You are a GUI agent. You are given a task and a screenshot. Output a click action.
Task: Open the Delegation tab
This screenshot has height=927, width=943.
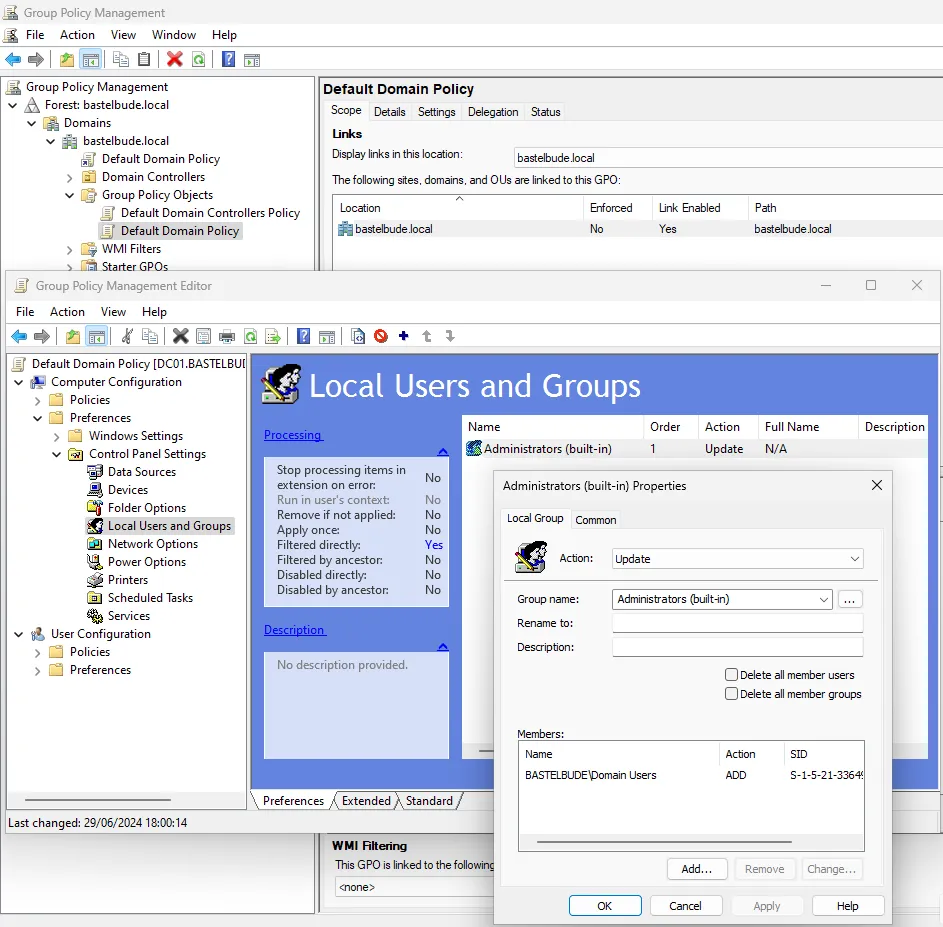tap(493, 112)
